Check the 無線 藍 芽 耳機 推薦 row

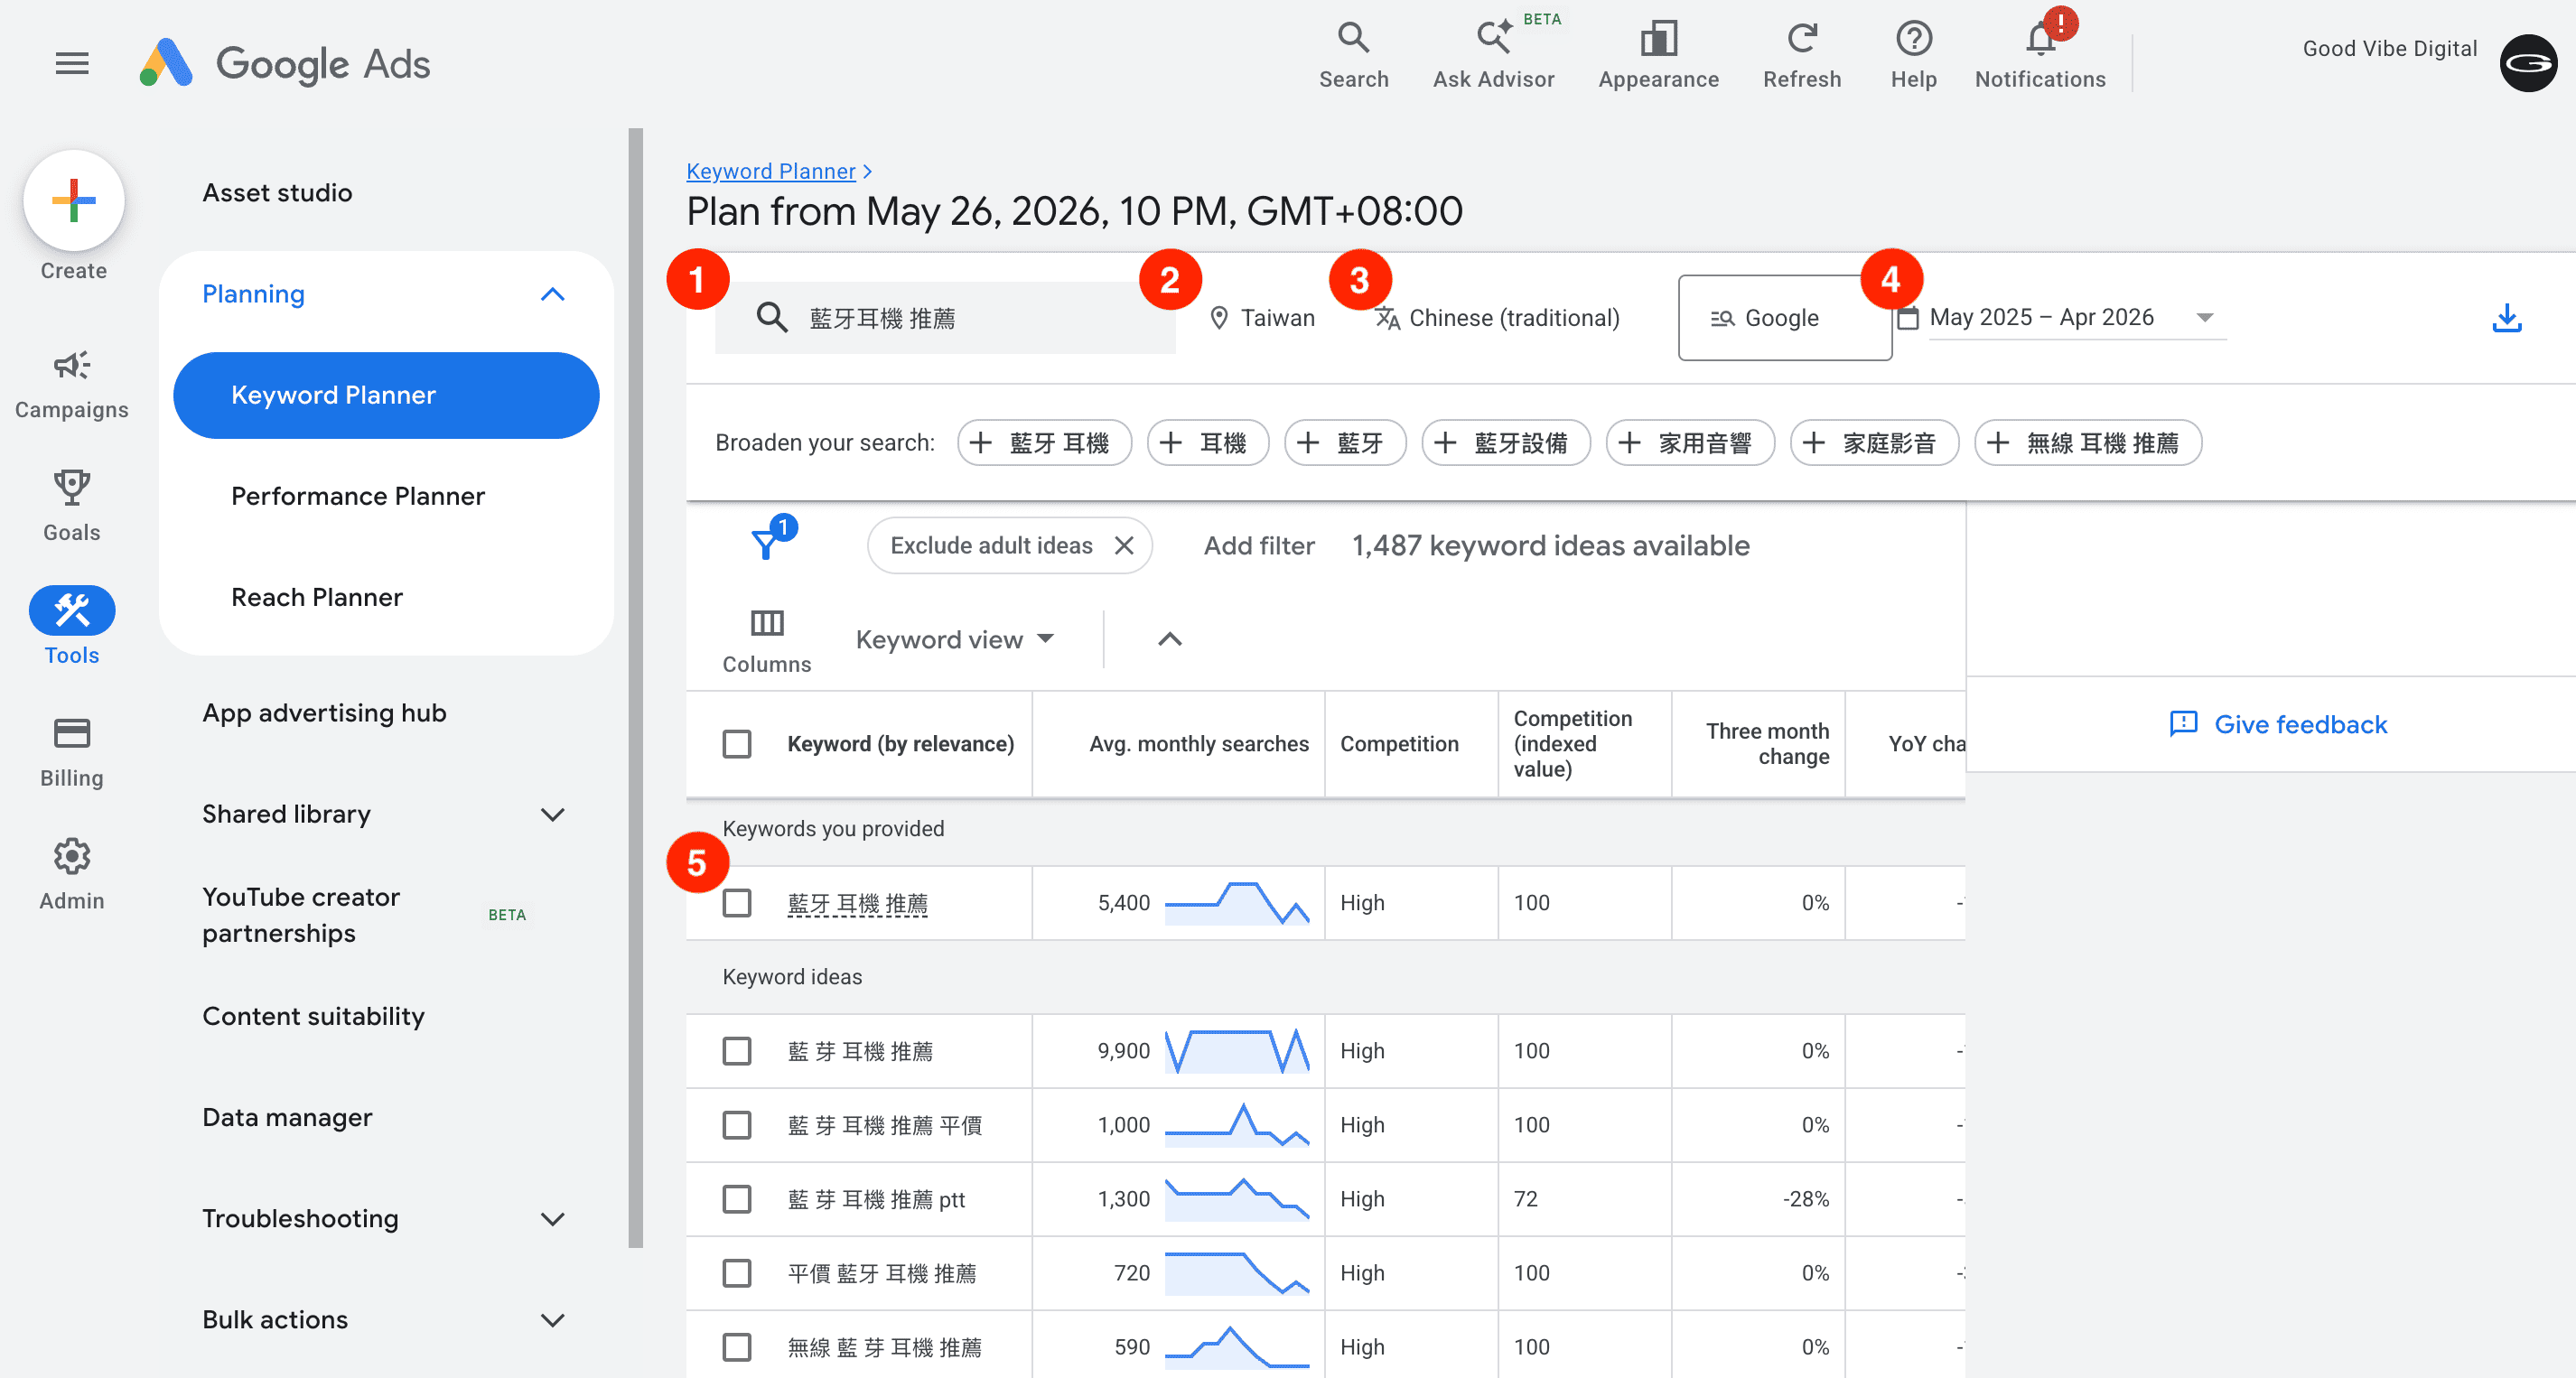pyautogui.click(x=737, y=1347)
